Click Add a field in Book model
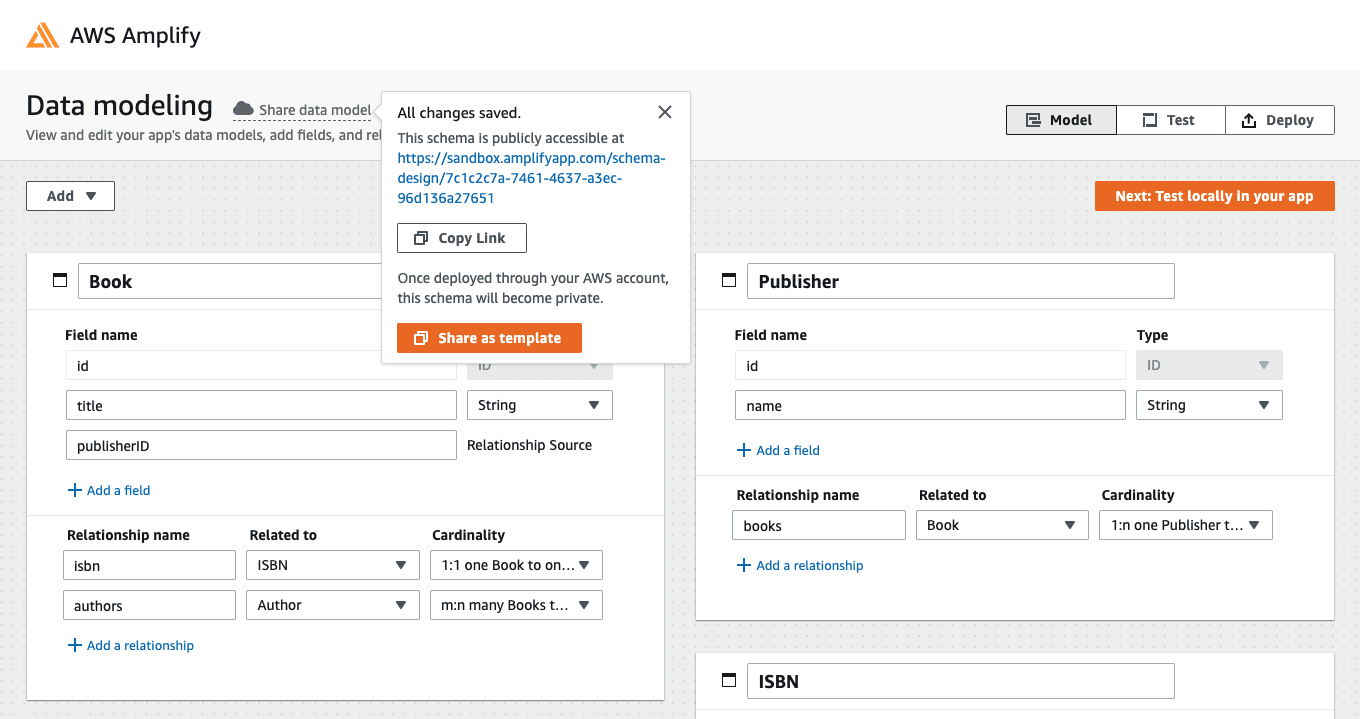This screenshot has height=719, width=1360. click(x=118, y=490)
